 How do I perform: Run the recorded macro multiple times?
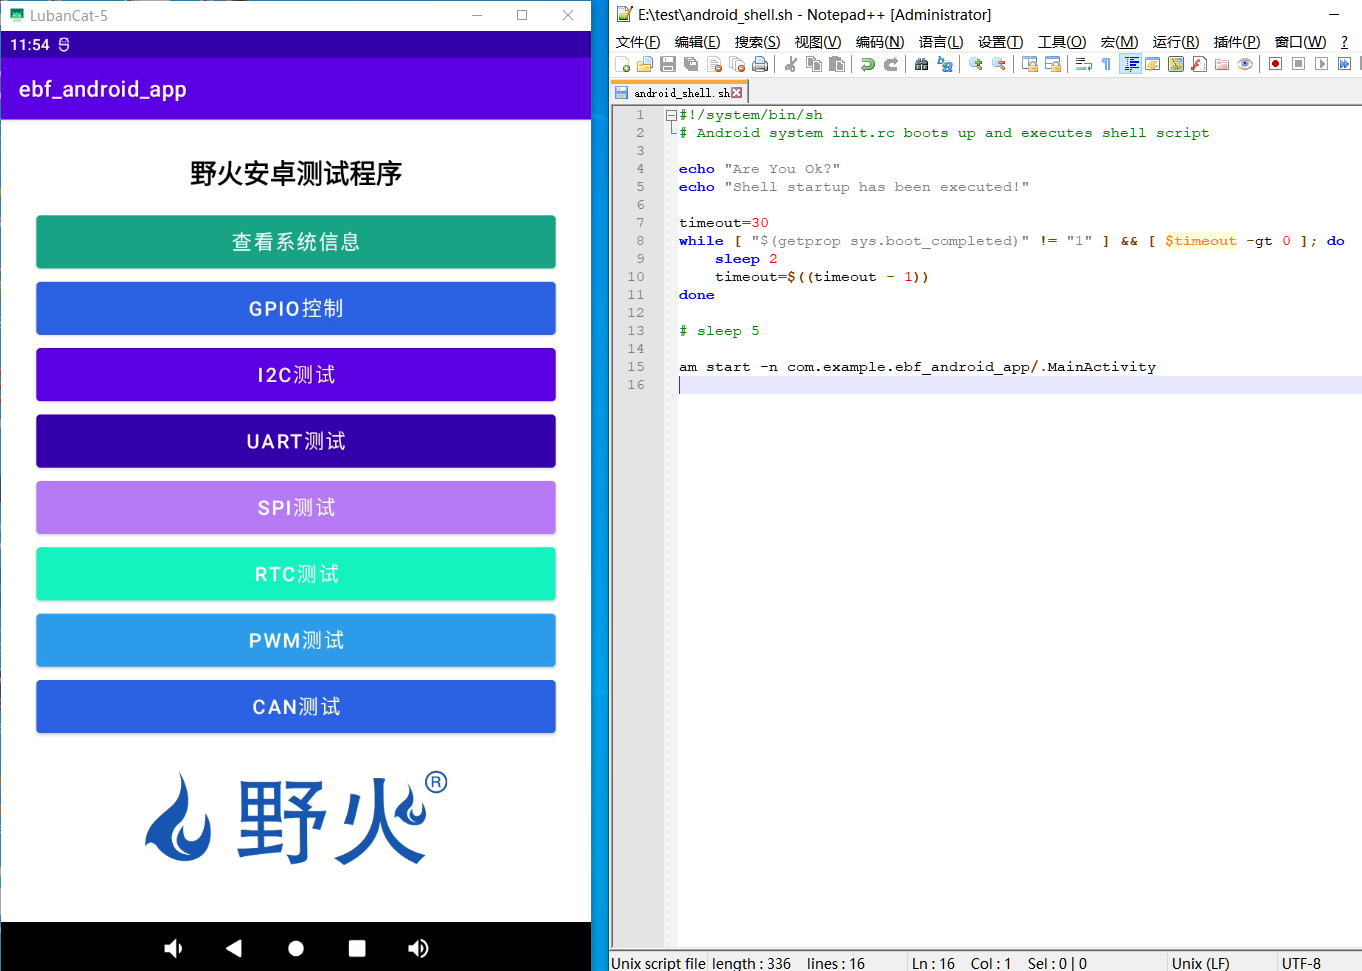point(1345,63)
